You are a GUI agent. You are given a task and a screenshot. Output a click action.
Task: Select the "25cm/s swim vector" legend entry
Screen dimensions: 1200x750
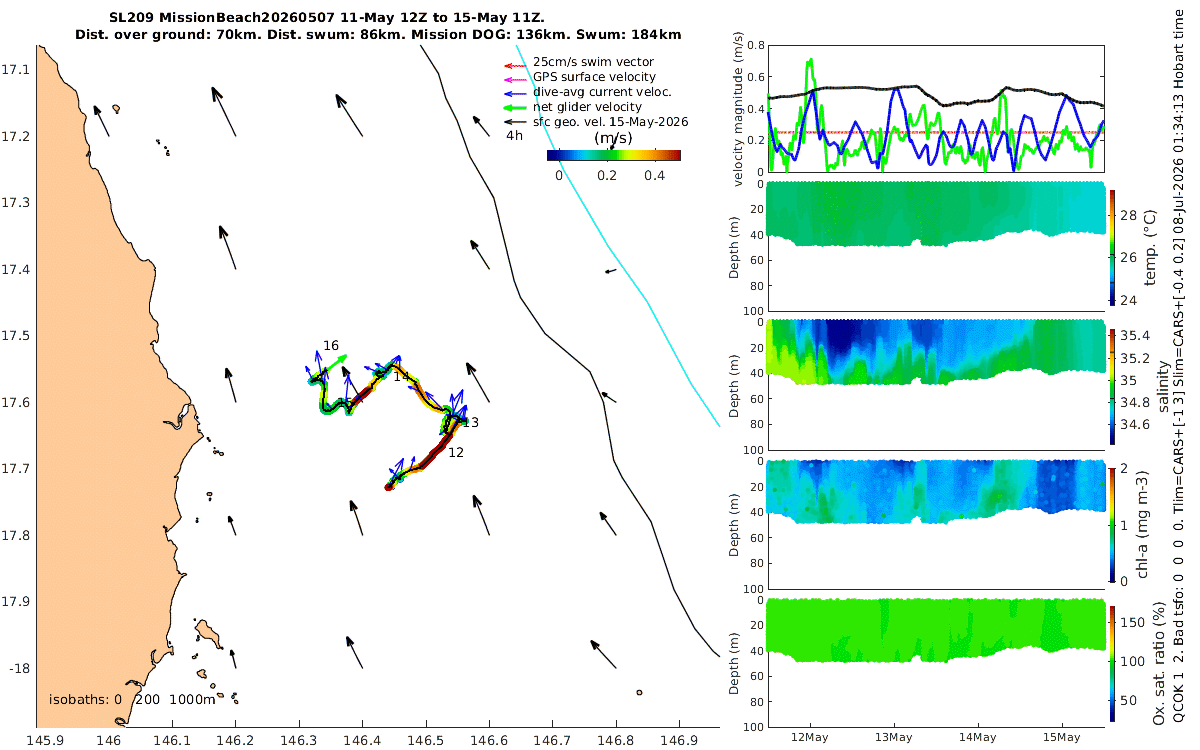click(594, 62)
